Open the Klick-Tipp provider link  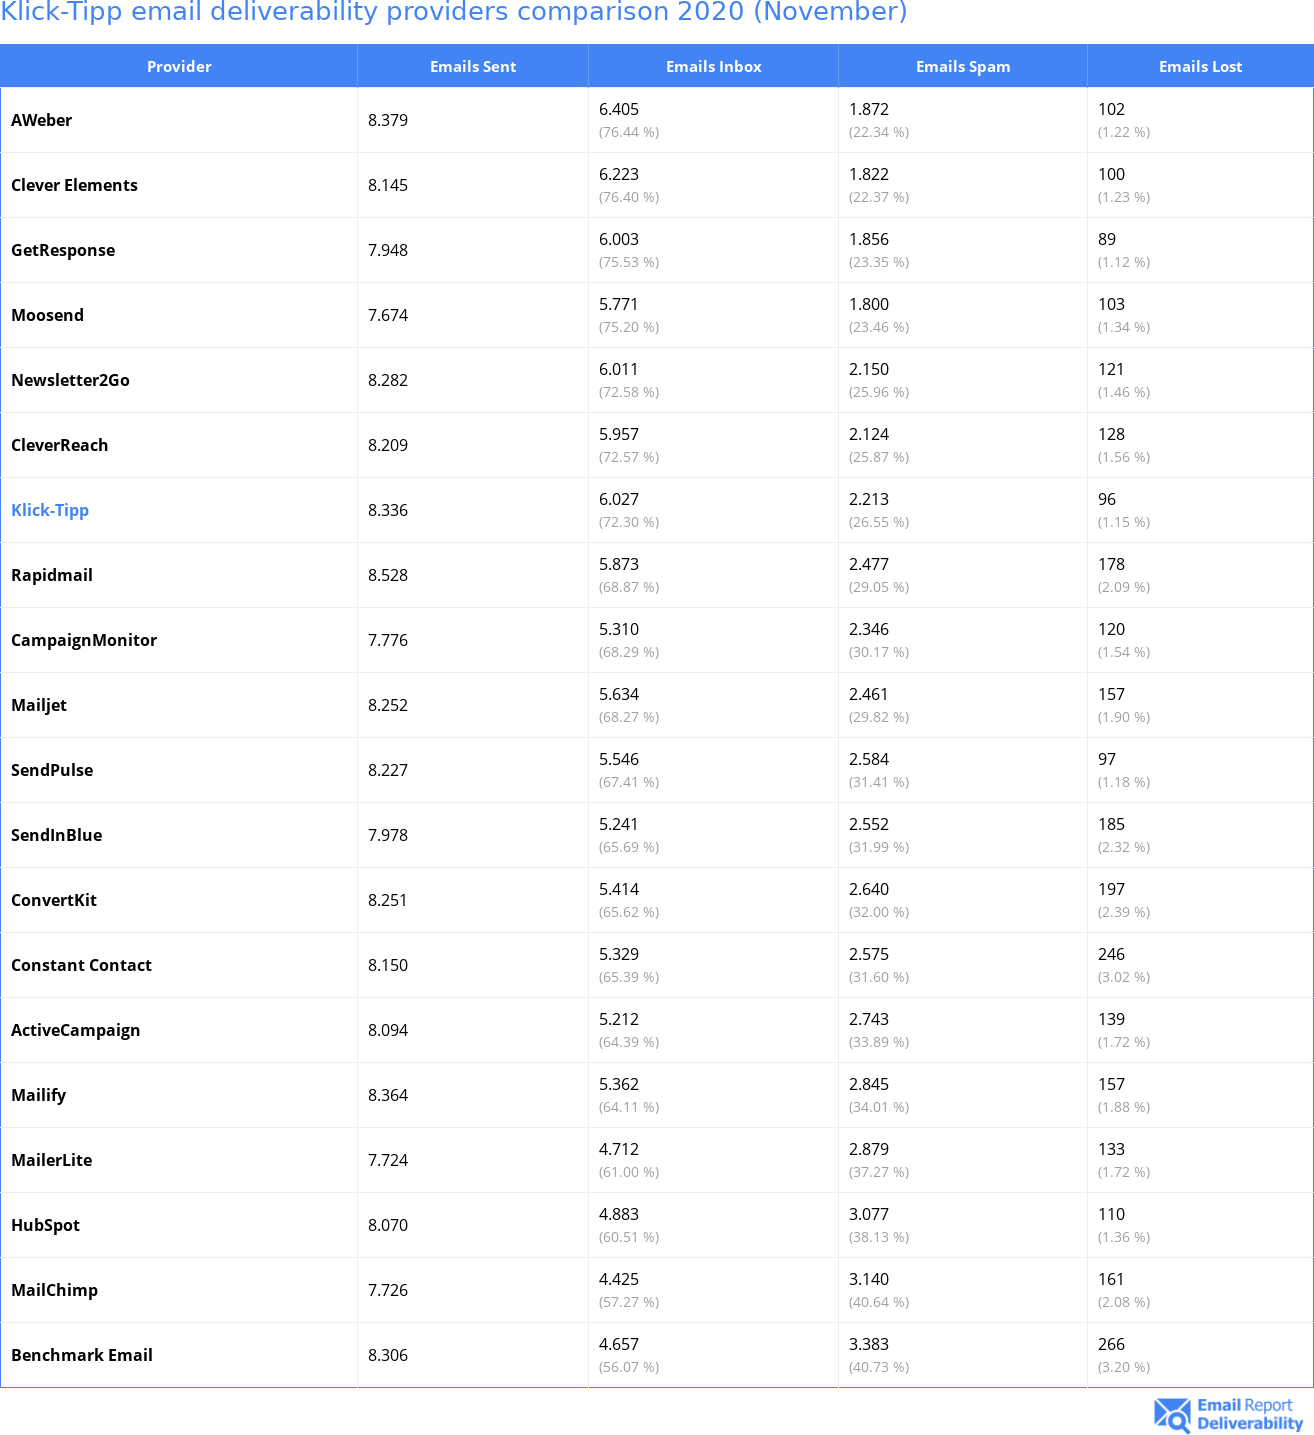[50, 510]
